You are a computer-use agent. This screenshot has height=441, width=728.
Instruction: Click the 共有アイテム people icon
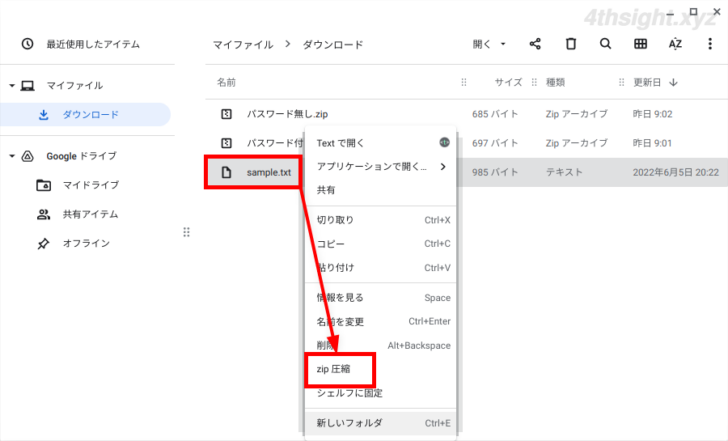click(x=44, y=214)
